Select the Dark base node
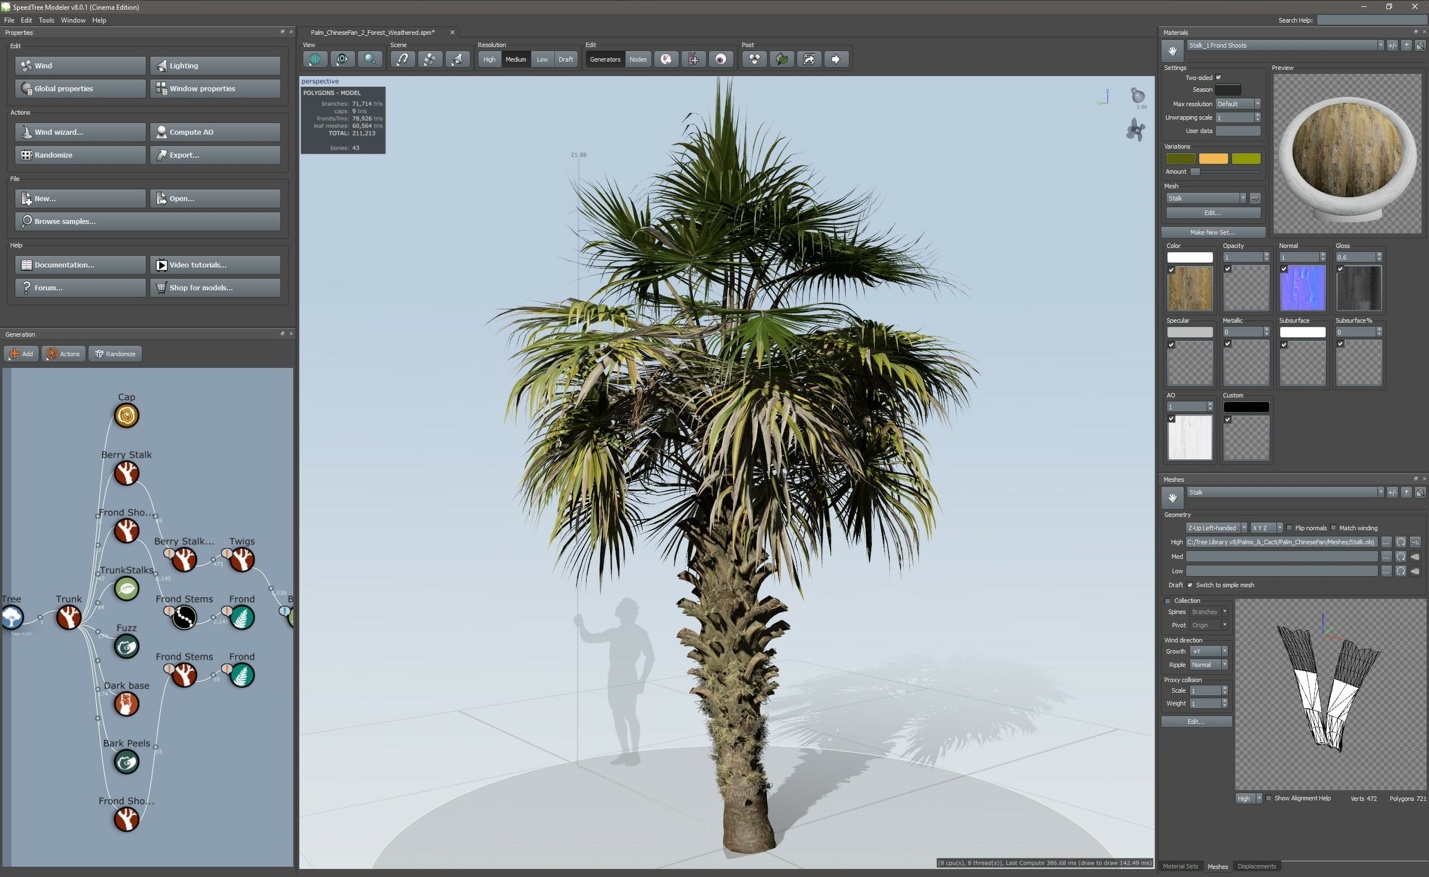1429x877 pixels. pos(126,704)
